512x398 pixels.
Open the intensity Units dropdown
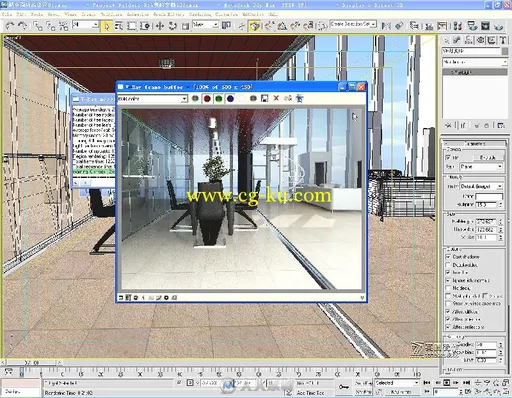point(481,186)
